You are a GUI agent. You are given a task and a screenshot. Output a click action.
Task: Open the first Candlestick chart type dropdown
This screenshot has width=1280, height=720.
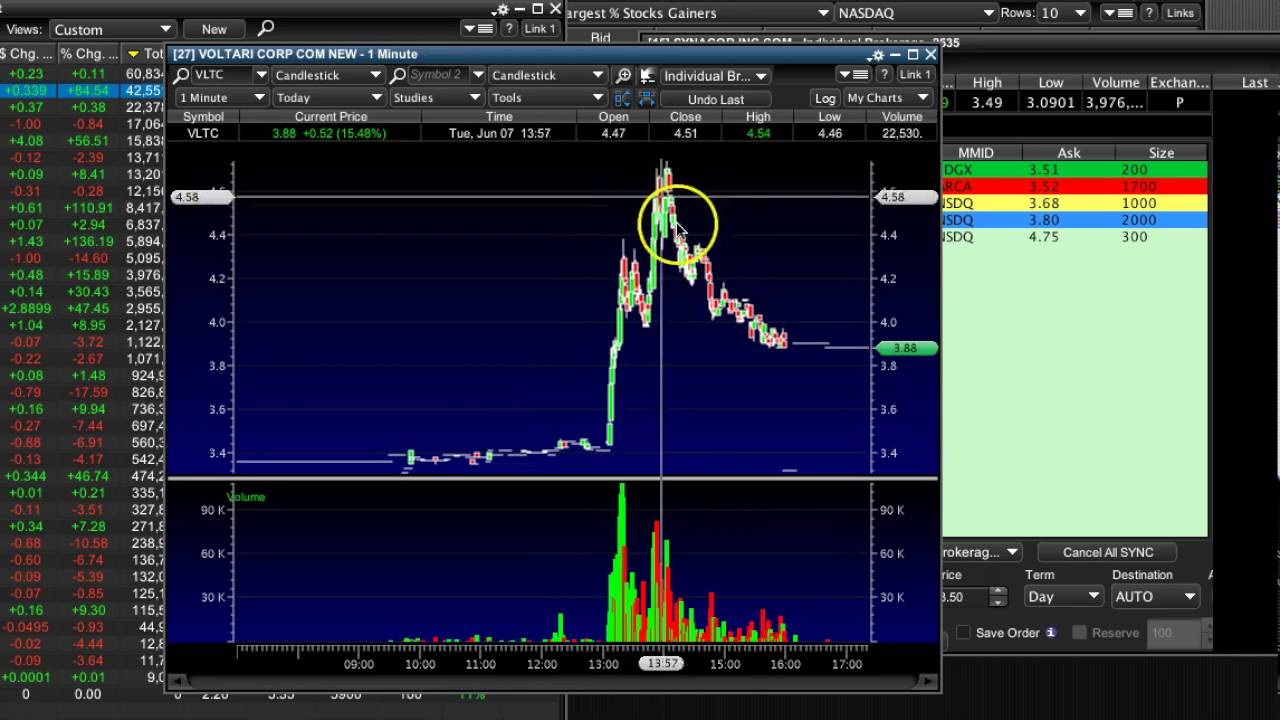pos(328,75)
